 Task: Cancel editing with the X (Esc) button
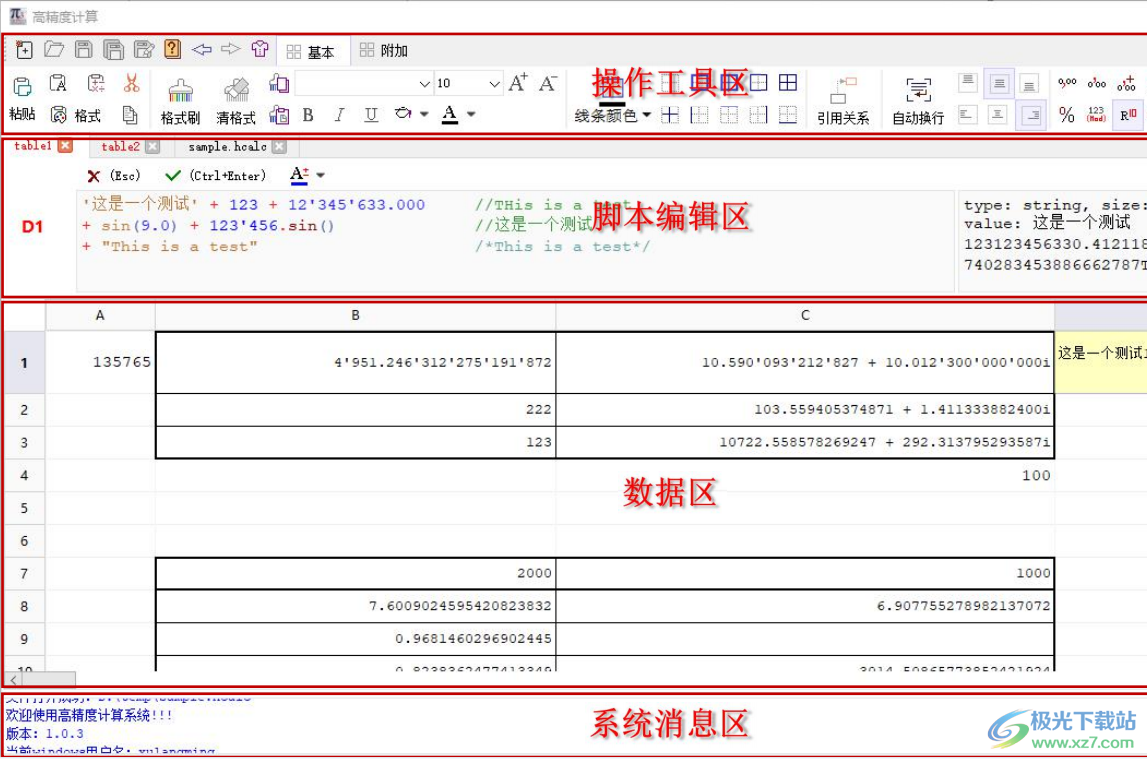[x=113, y=175]
